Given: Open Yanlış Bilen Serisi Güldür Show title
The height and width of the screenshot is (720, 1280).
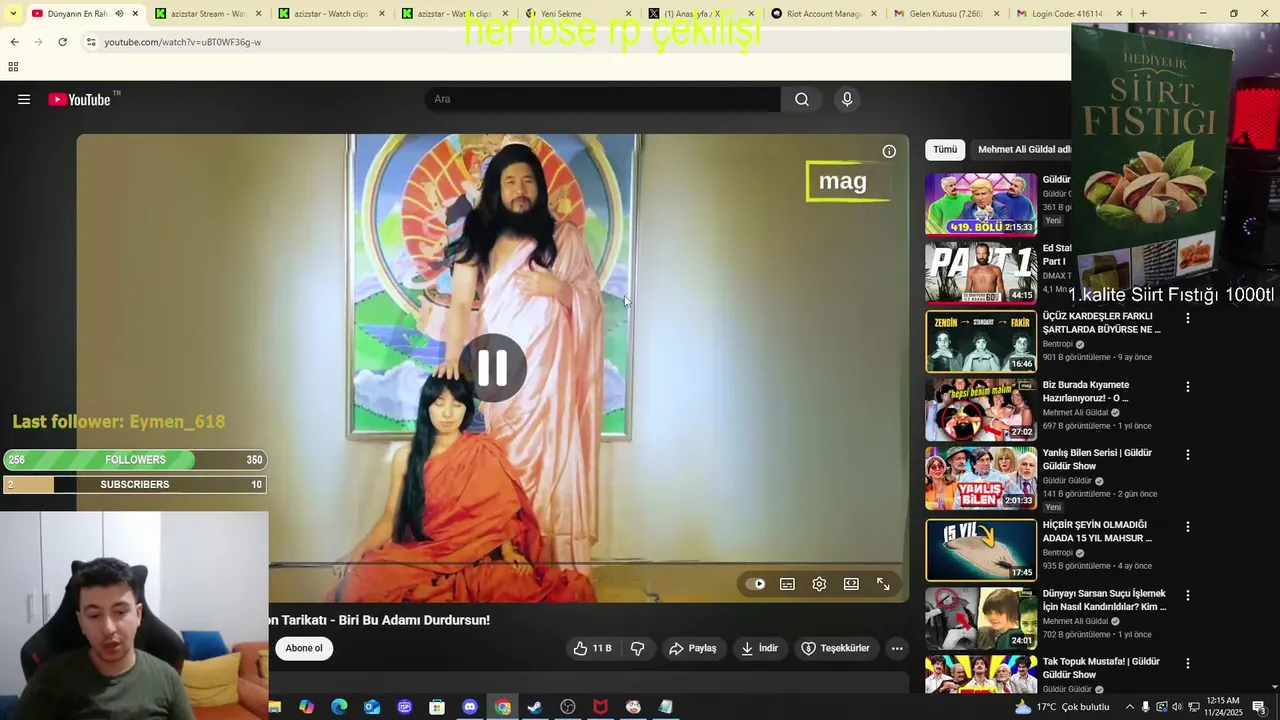Looking at the screenshot, I should (1097, 459).
